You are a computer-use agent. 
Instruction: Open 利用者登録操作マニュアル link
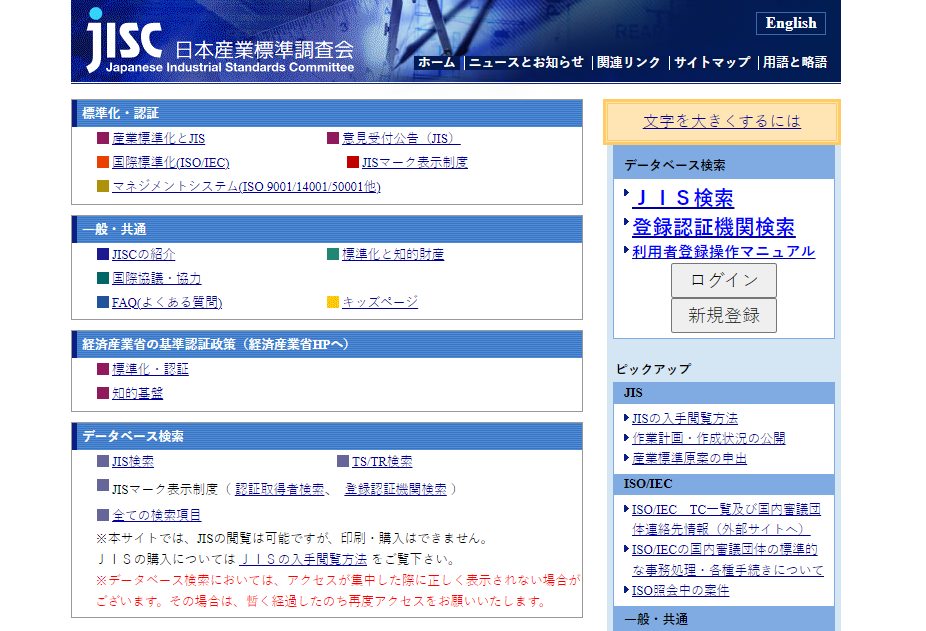pos(723,252)
